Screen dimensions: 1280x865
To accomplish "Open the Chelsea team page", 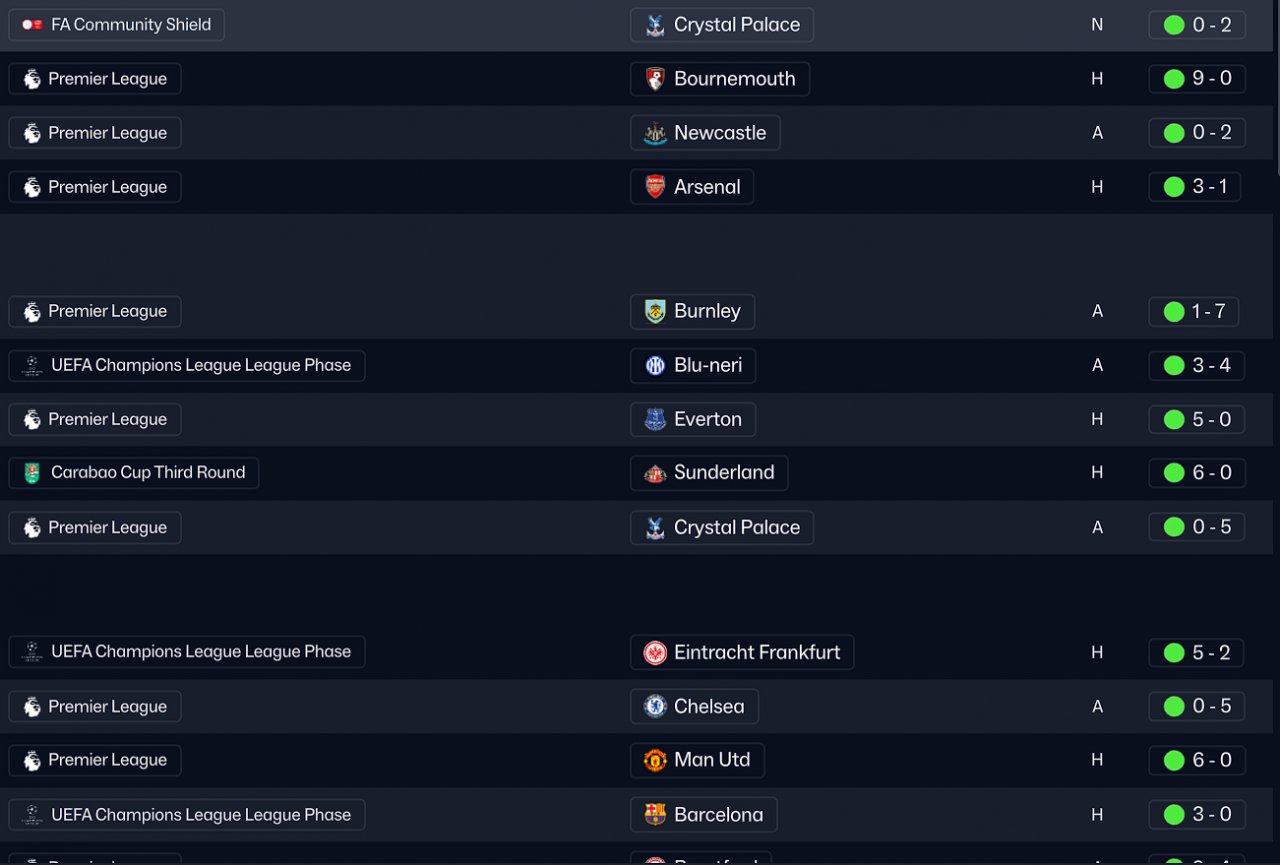I will coord(708,706).
